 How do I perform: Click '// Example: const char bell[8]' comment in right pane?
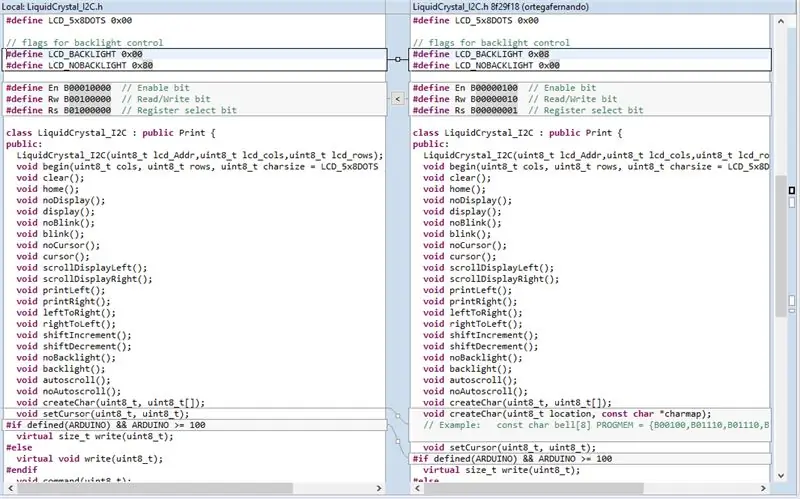[x=596, y=425]
